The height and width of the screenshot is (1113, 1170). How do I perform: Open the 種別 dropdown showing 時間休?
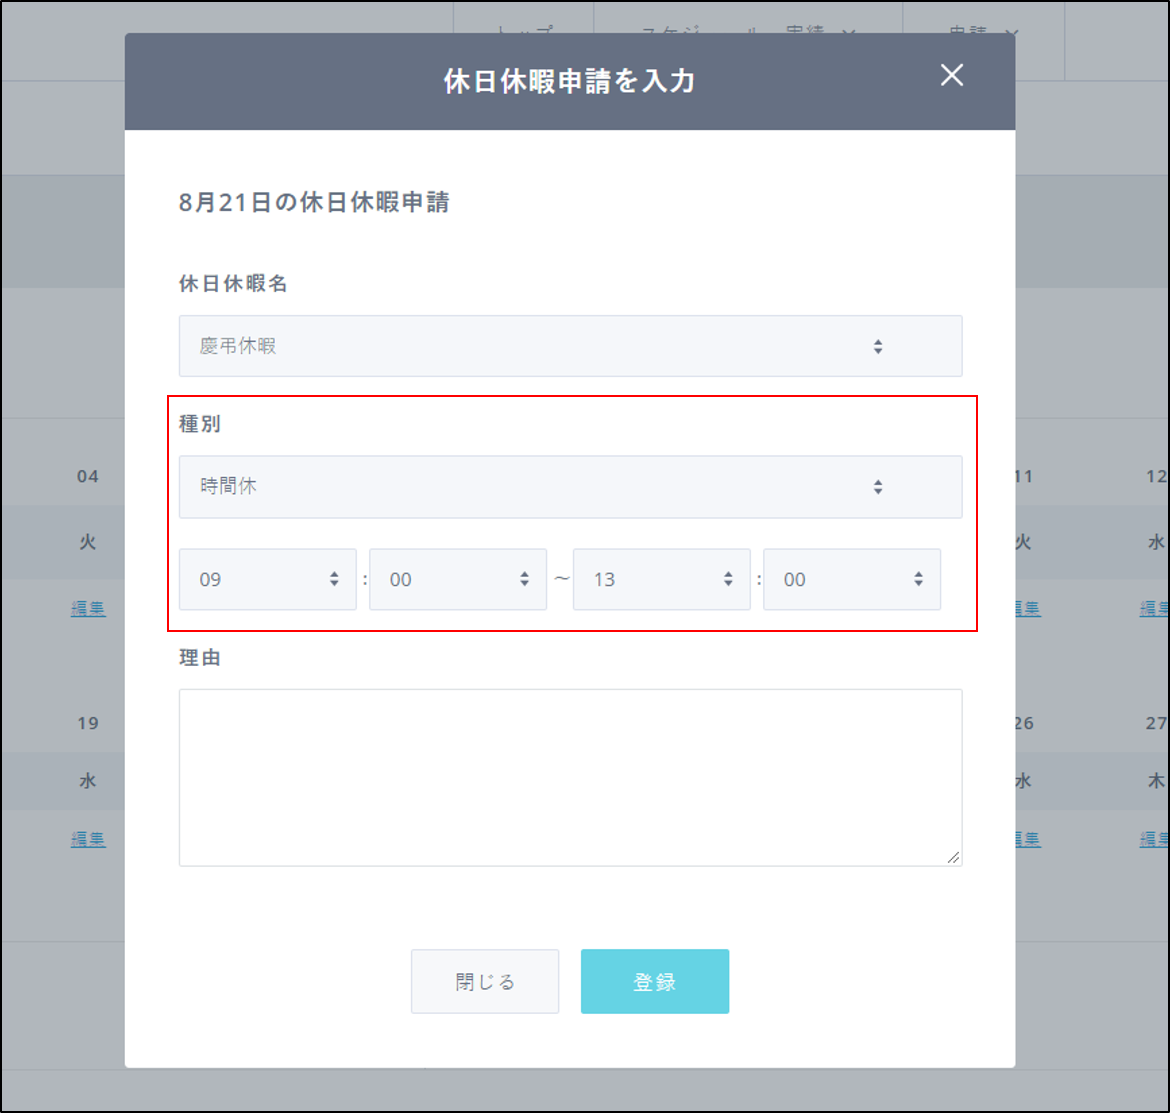(570, 487)
